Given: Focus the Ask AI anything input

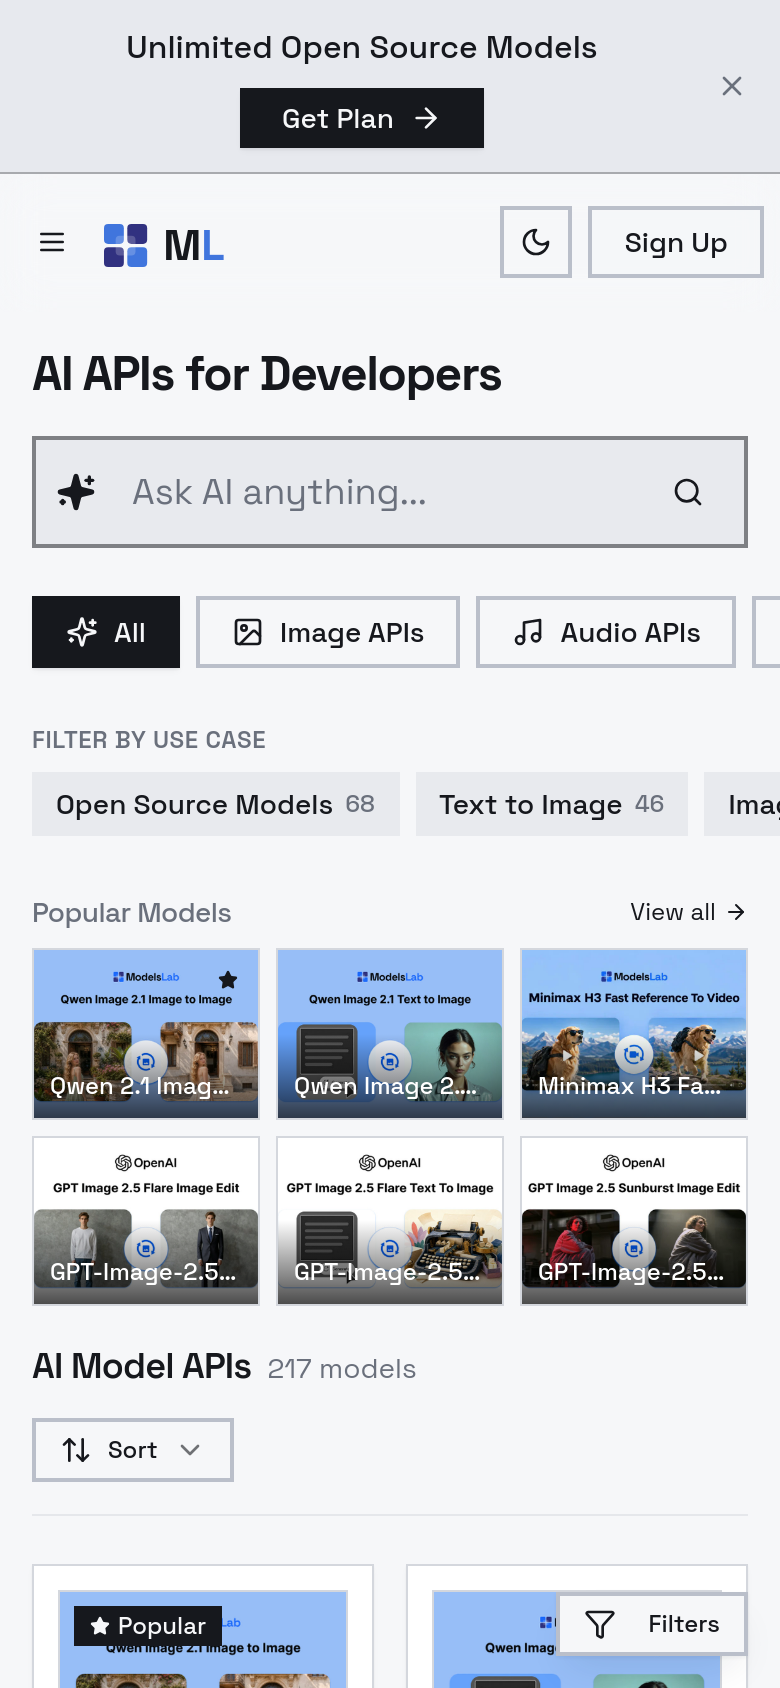Looking at the screenshot, I should [x=390, y=492].
